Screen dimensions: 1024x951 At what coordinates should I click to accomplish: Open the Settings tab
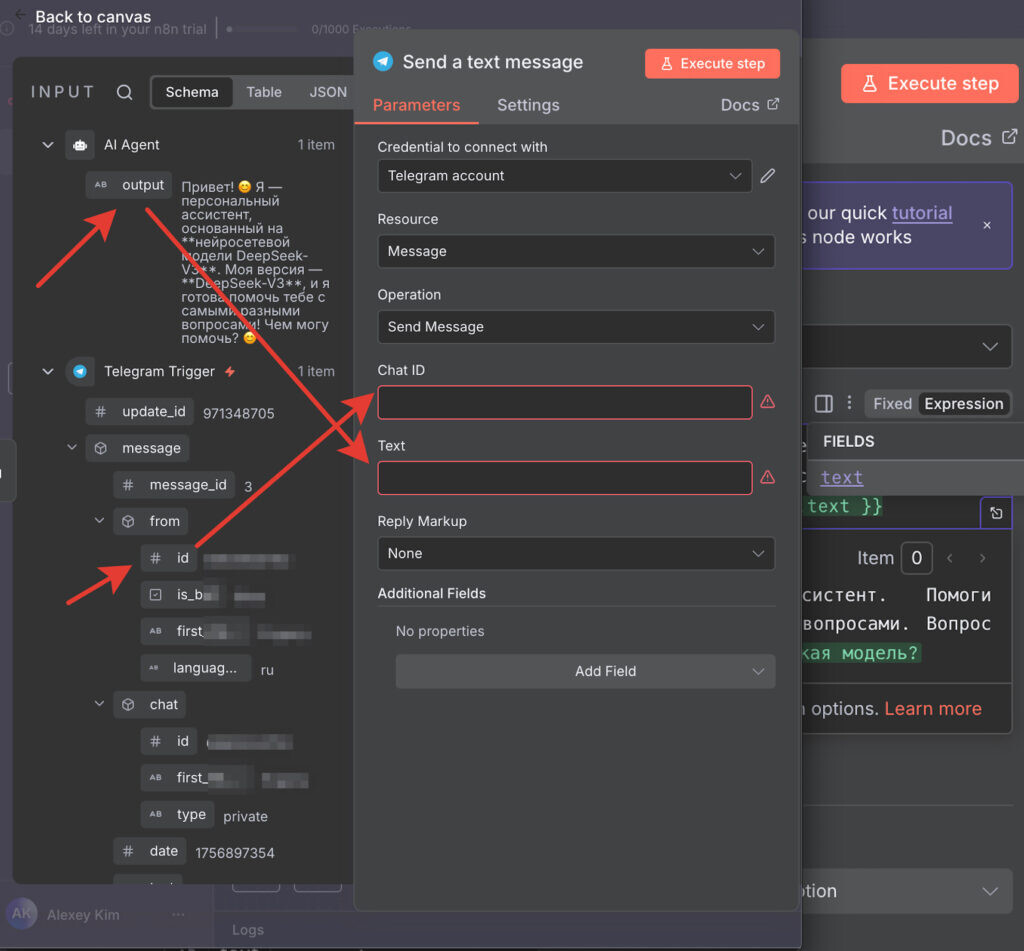coord(528,105)
